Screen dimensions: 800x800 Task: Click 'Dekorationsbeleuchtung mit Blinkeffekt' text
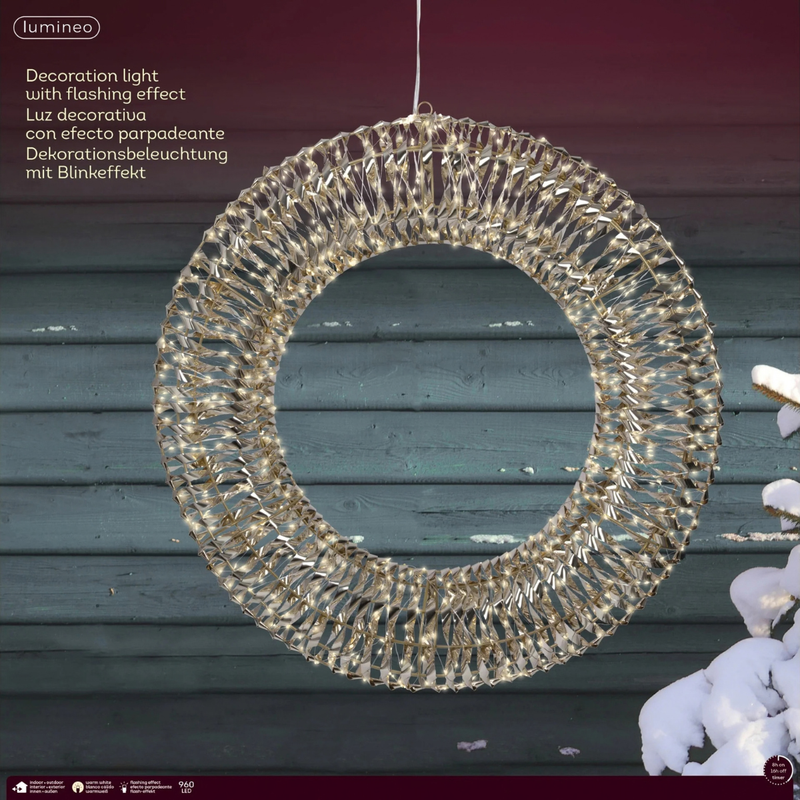(127, 163)
